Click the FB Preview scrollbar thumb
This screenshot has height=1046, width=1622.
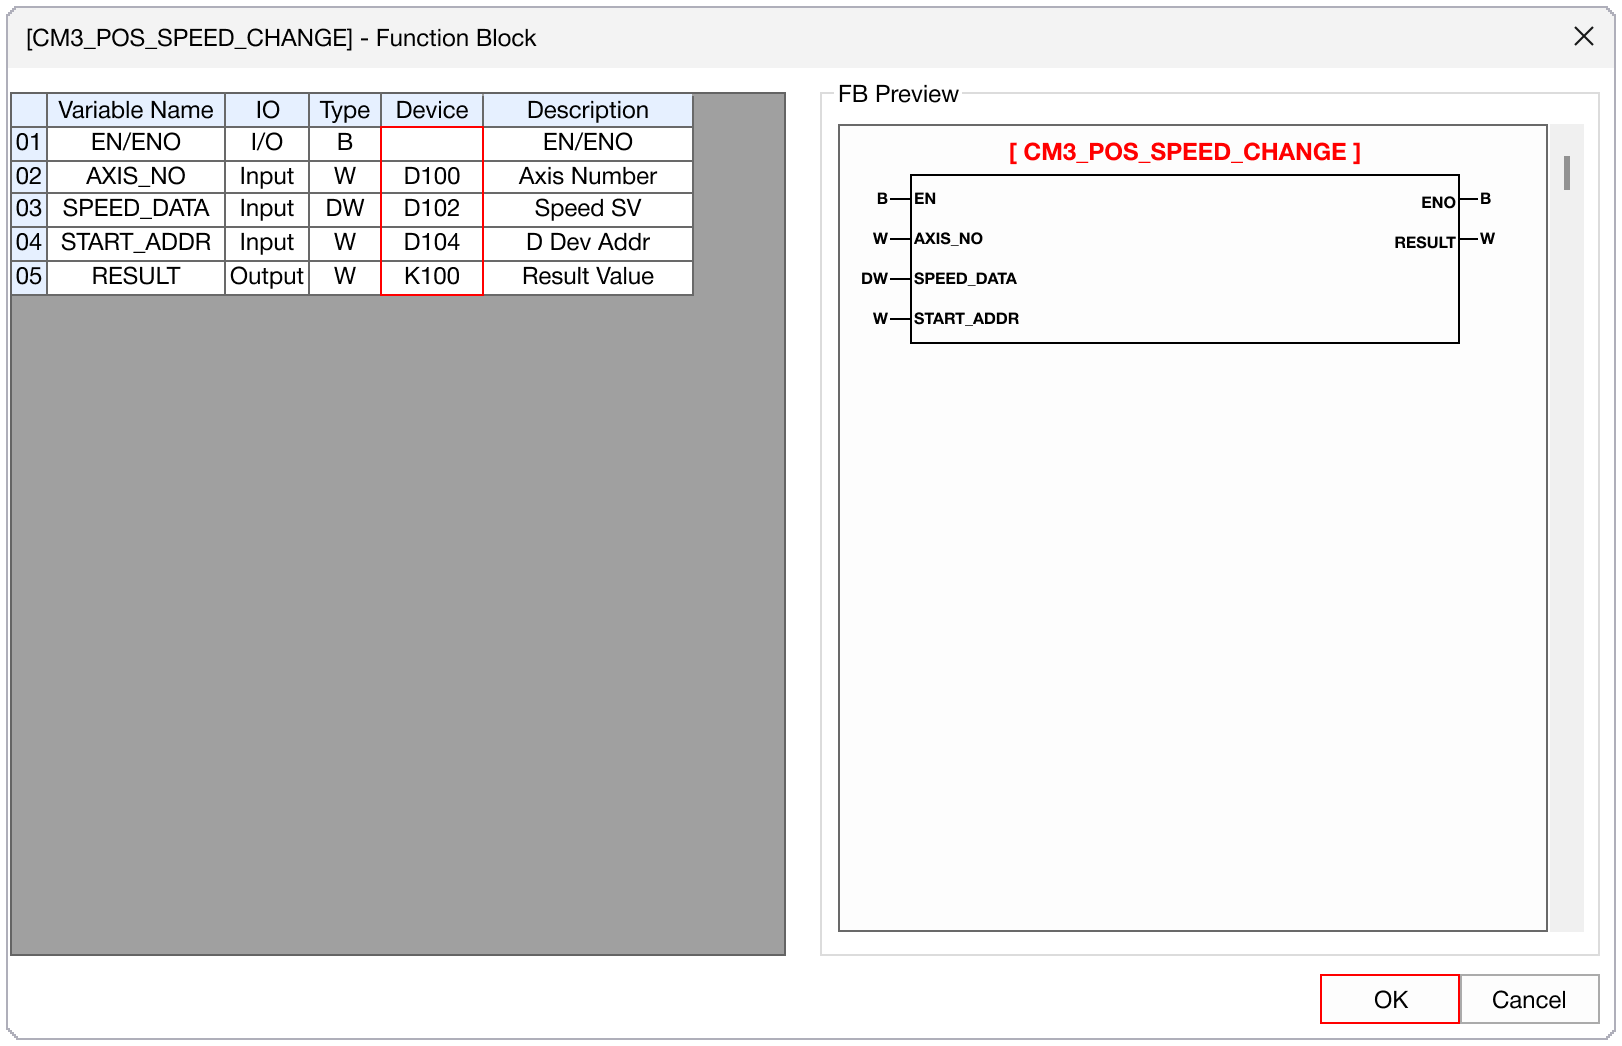pyautogui.click(x=1566, y=173)
